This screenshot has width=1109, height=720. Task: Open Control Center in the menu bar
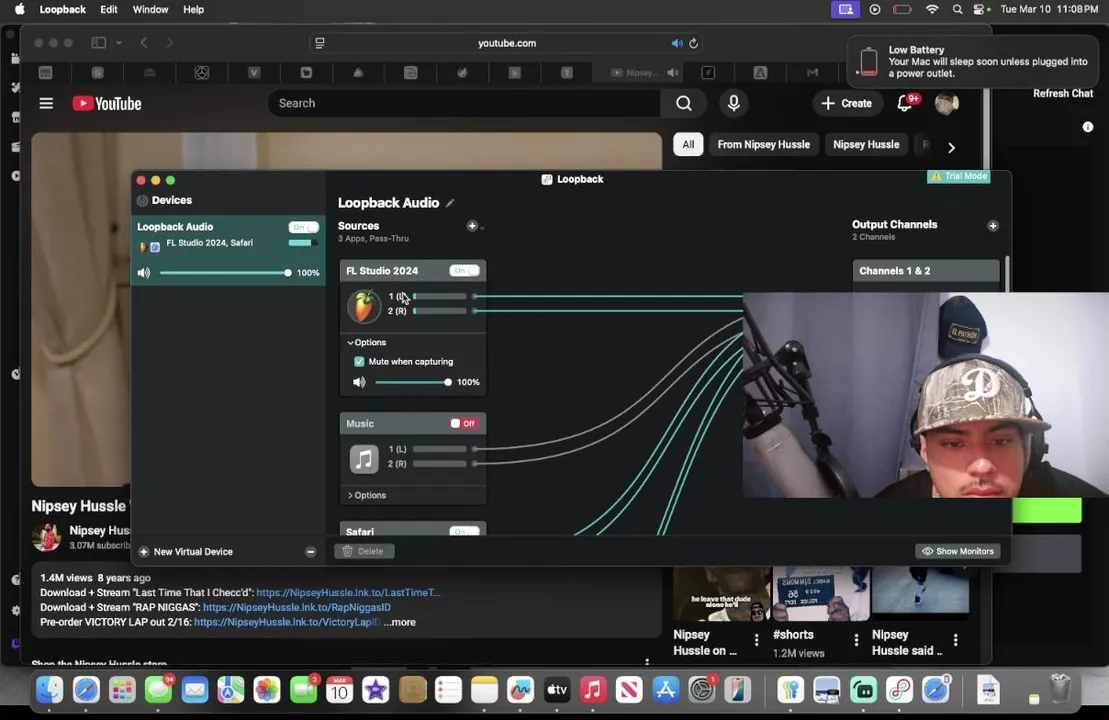(979, 9)
